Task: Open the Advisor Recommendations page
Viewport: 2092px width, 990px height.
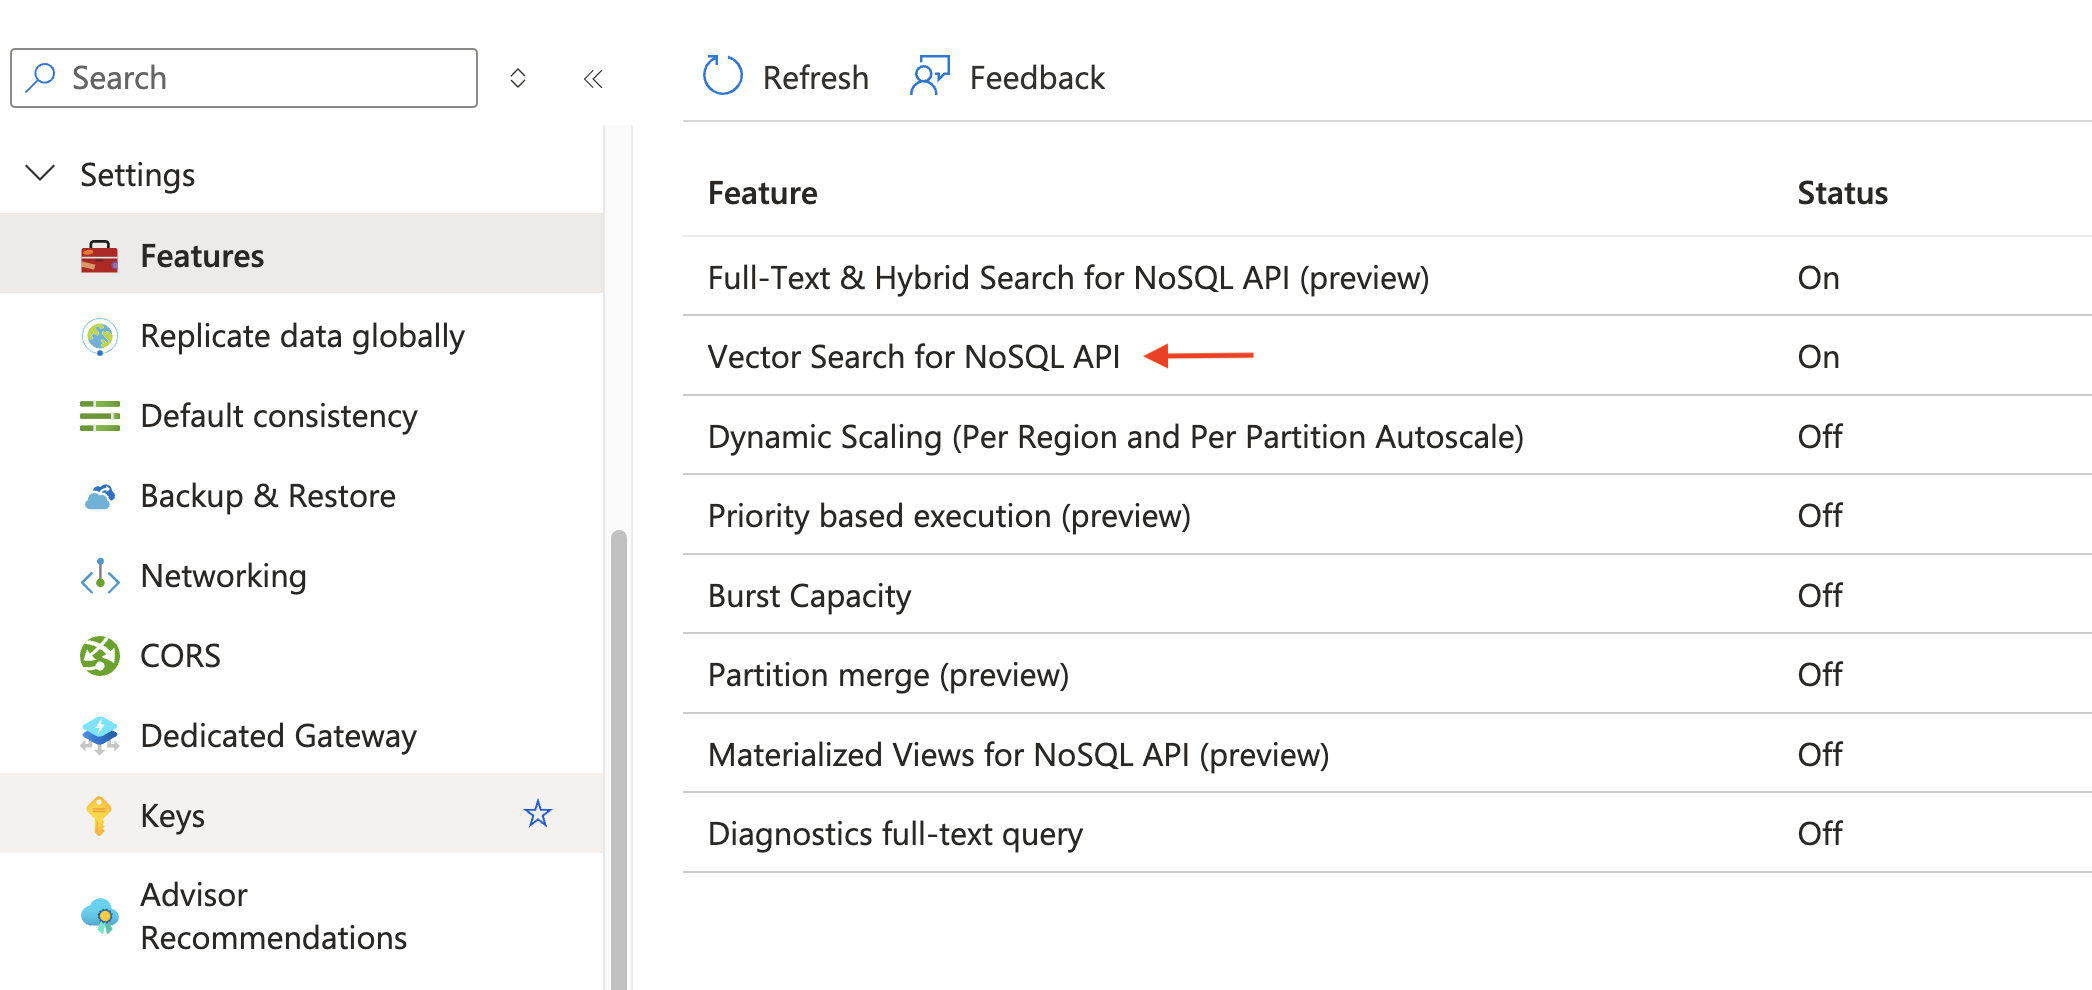Action: (273, 915)
